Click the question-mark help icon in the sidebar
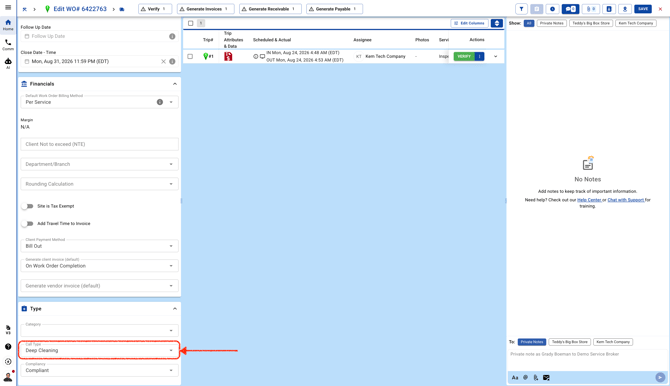 point(8,347)
